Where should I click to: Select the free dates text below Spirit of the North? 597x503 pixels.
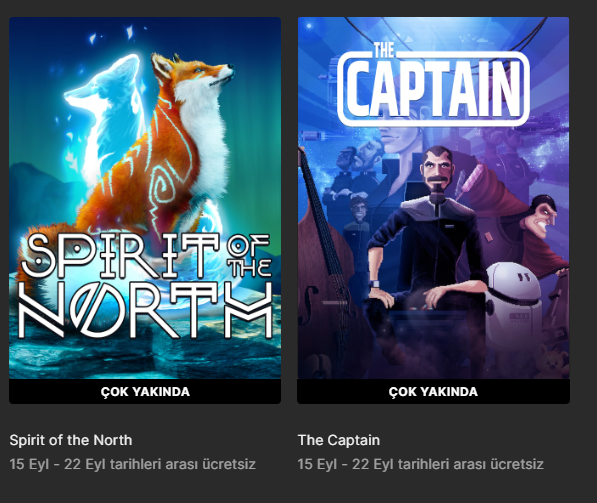(132, 464)
